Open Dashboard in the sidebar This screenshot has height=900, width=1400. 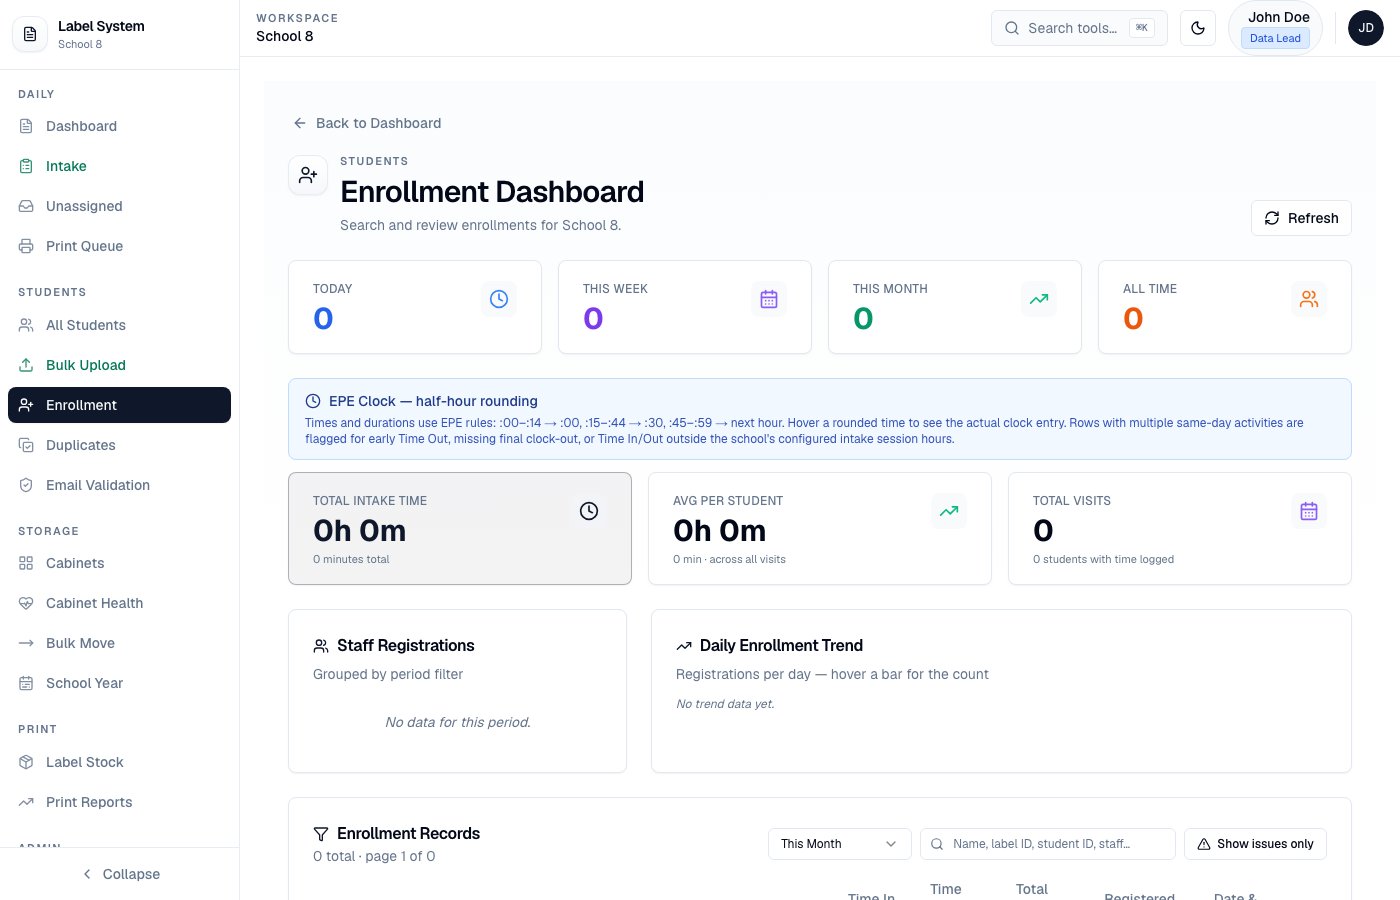tap(119, 126)
